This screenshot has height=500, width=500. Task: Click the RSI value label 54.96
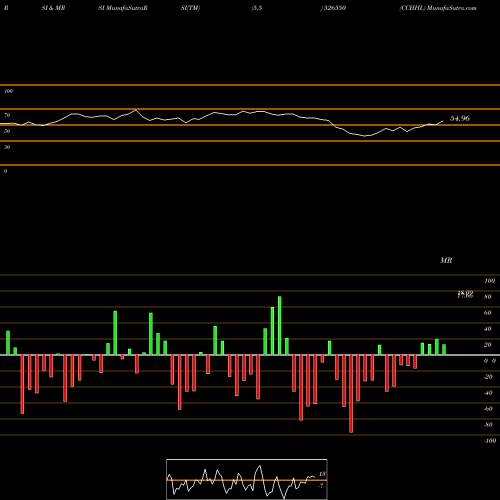pos(460,118)
